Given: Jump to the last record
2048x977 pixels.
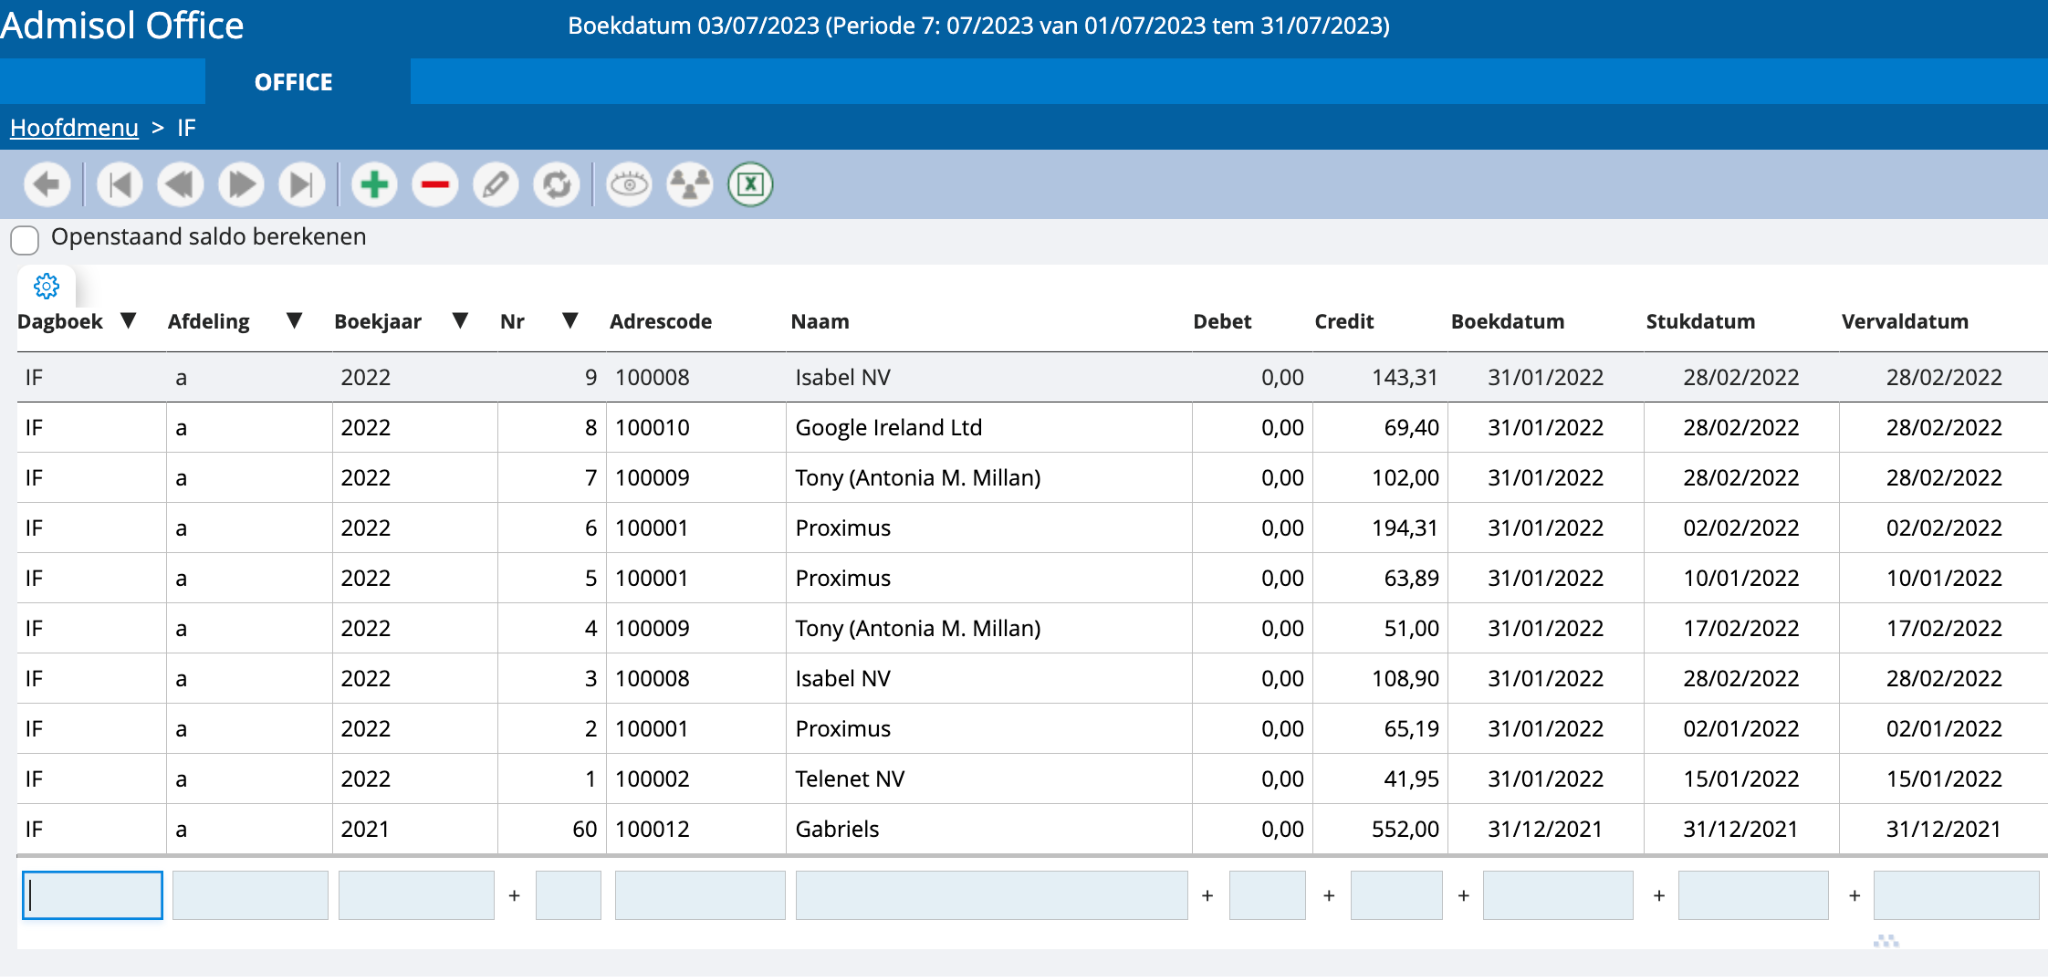Looking at the screenshot, I should pyautogui.click(x=301, y=185).
